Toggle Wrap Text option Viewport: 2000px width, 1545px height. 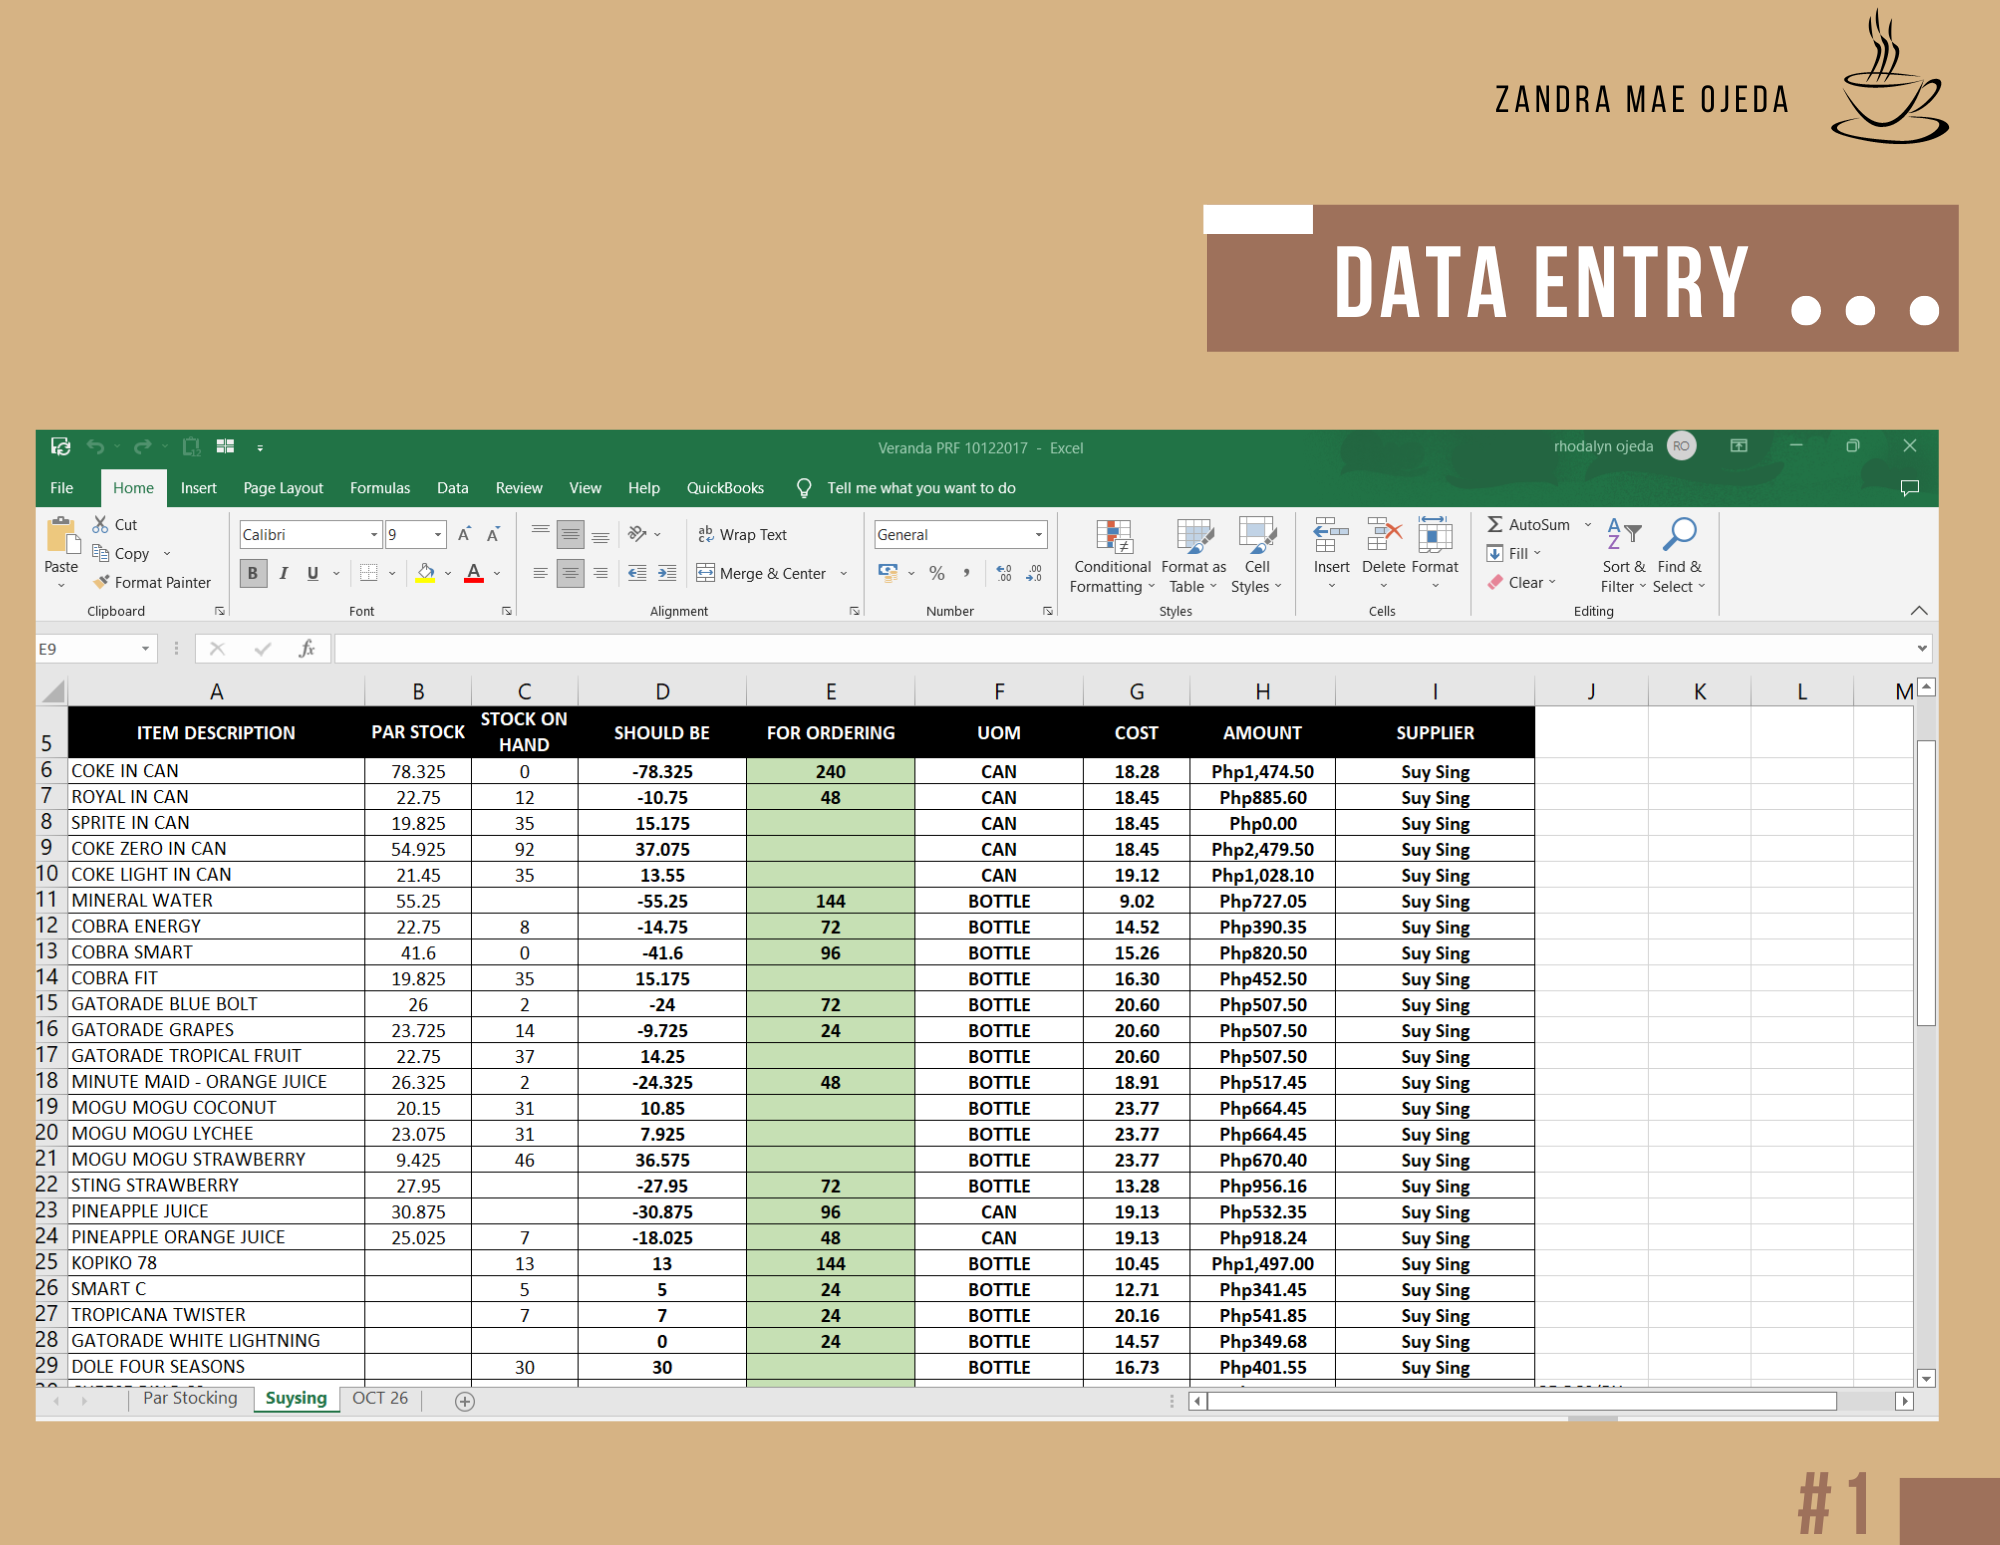(742, 535)
